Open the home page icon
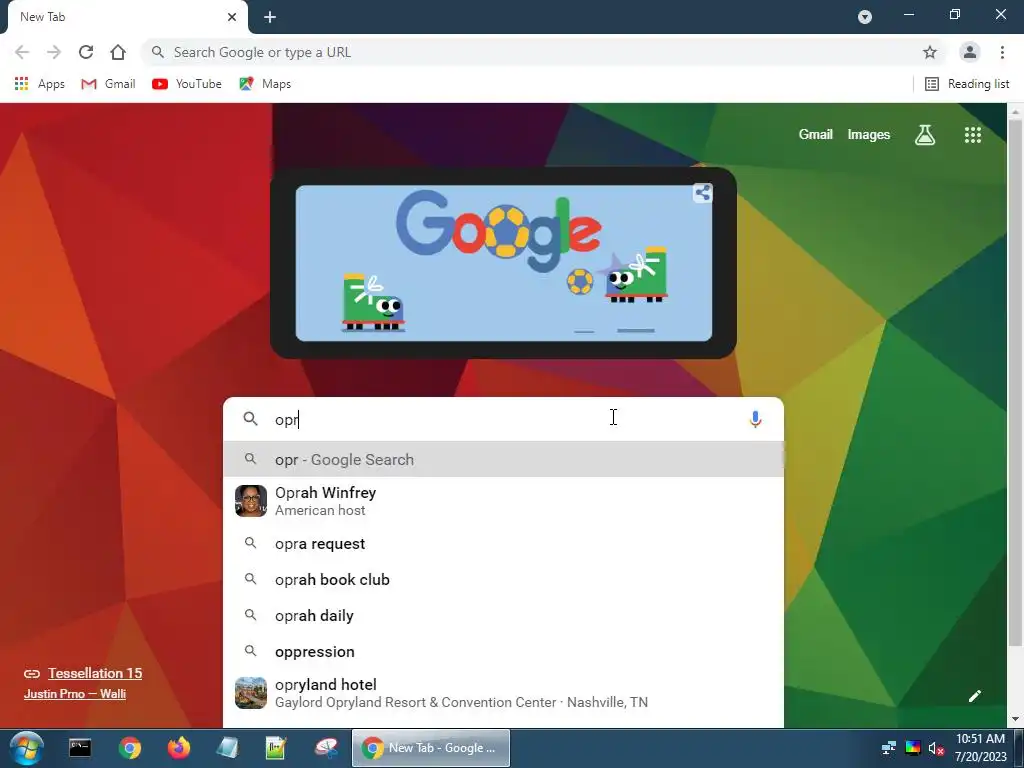1024x768 pixels. (x=118, y=52)
